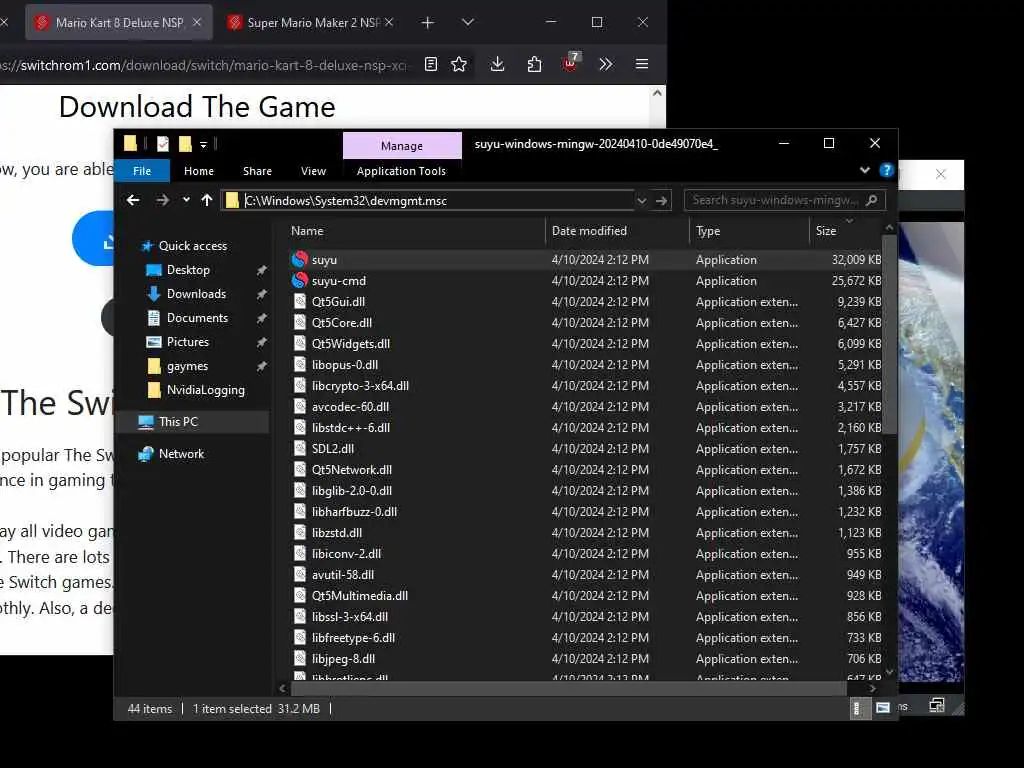
Task: Select the SDL2.dll file
Action: 332,449
